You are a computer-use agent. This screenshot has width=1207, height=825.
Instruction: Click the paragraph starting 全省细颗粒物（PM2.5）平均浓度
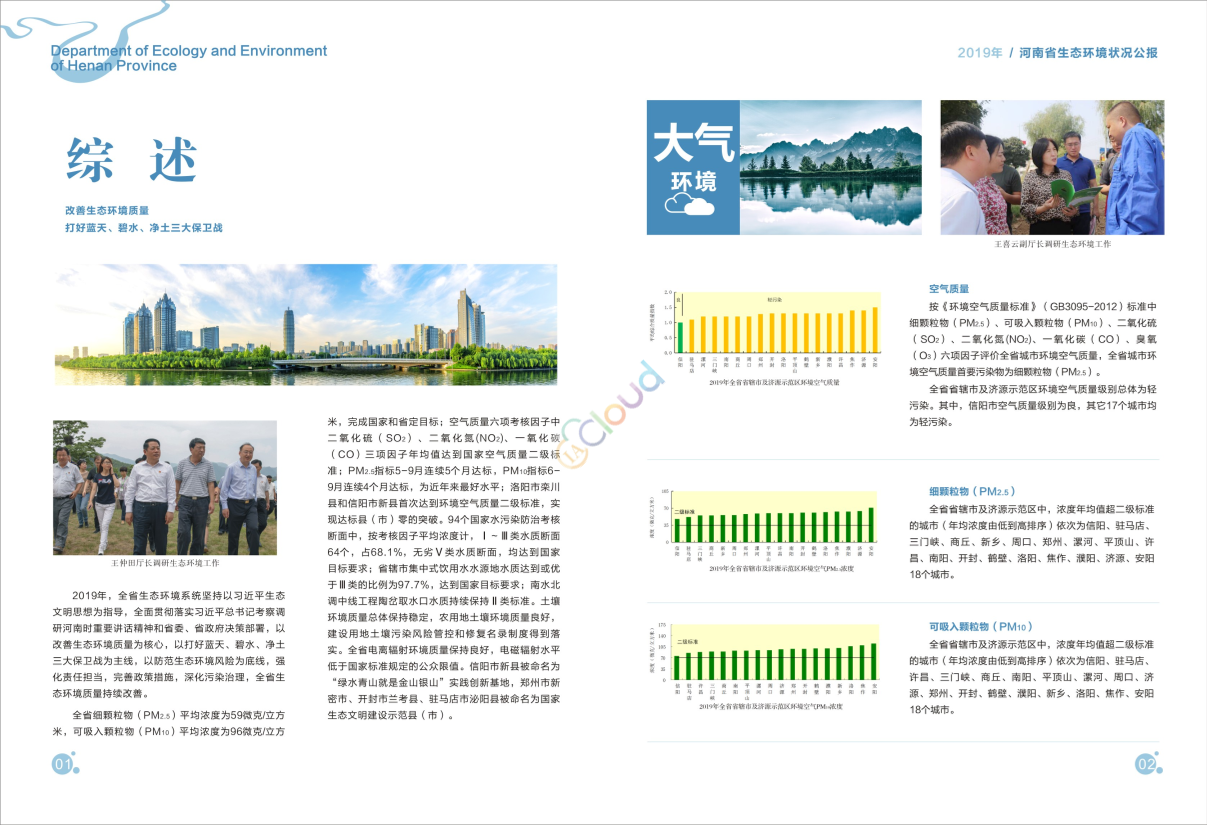pyautogui.click(x=169, y=724)
